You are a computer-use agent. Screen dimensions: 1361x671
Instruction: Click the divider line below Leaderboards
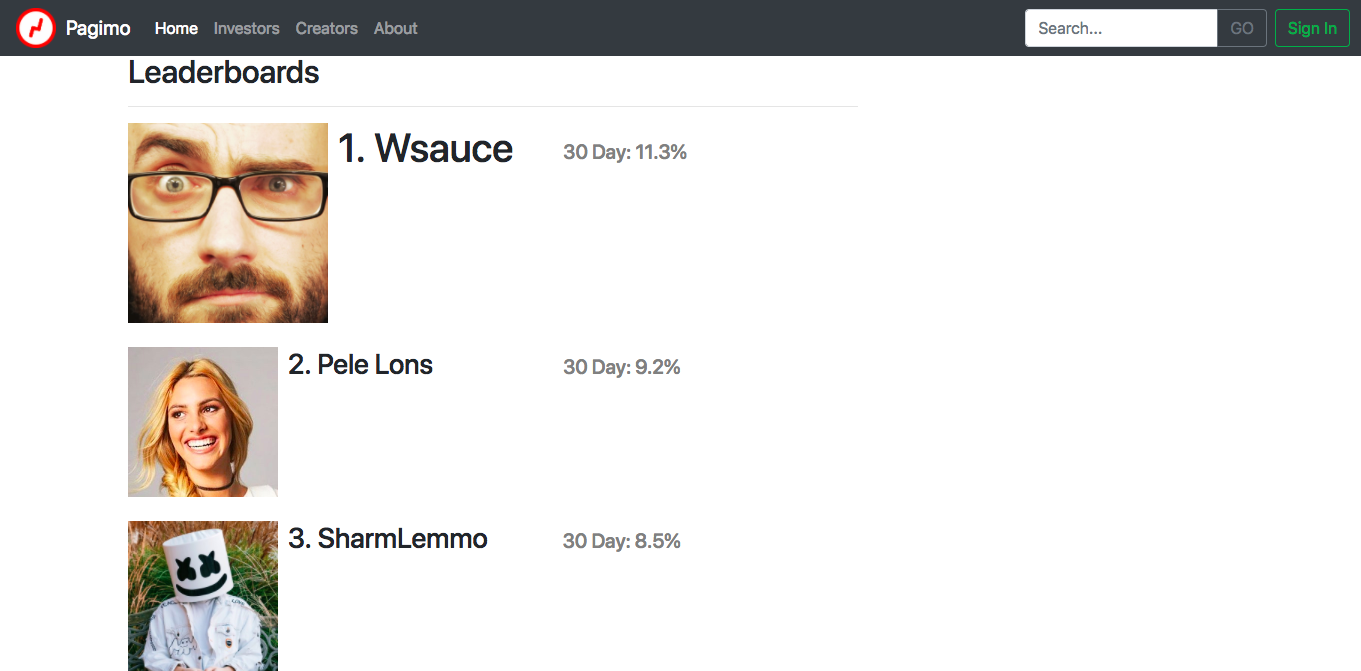click(x=493, y=106)
